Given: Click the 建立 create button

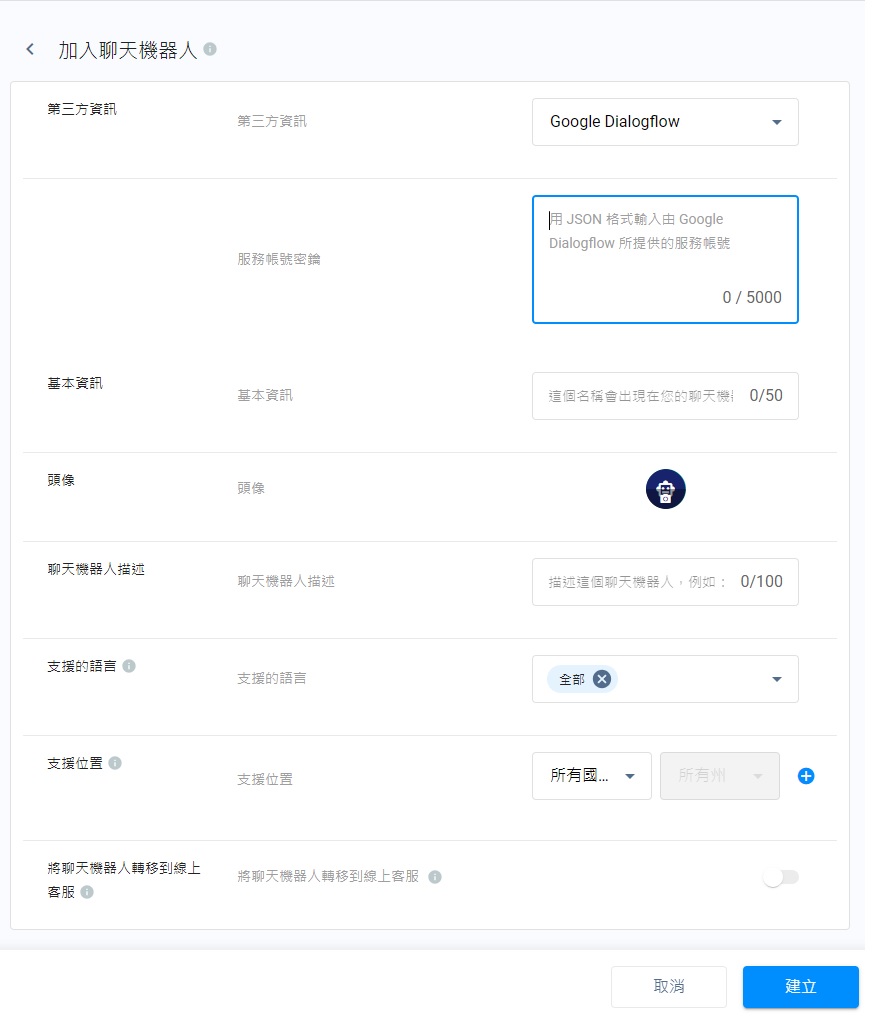Looking at the screenshot, I should click(x=800, y=987).
